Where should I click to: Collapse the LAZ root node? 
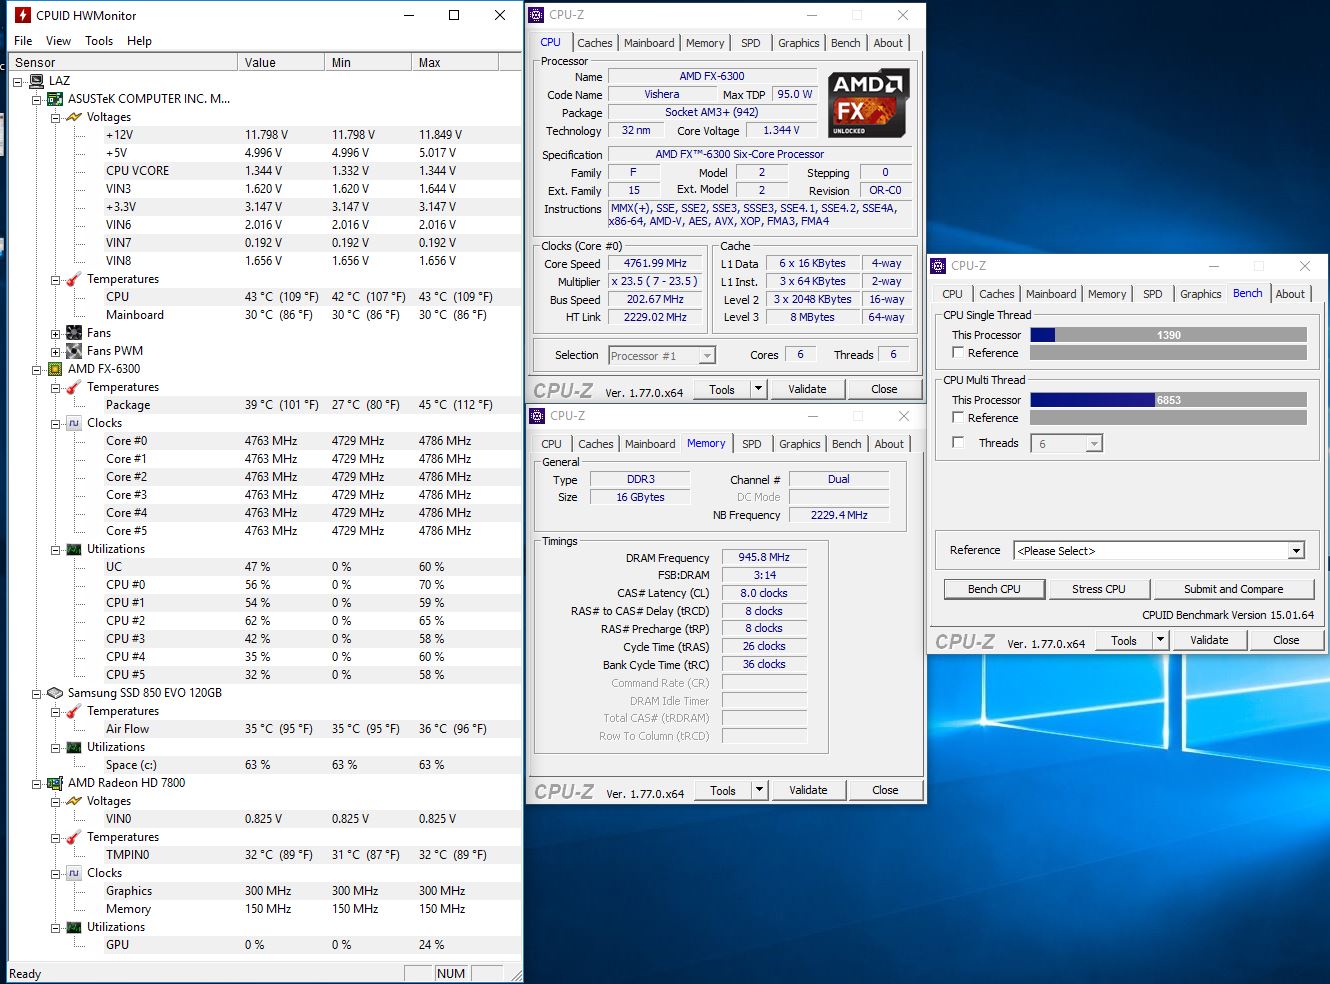click(x=18, y=81)
